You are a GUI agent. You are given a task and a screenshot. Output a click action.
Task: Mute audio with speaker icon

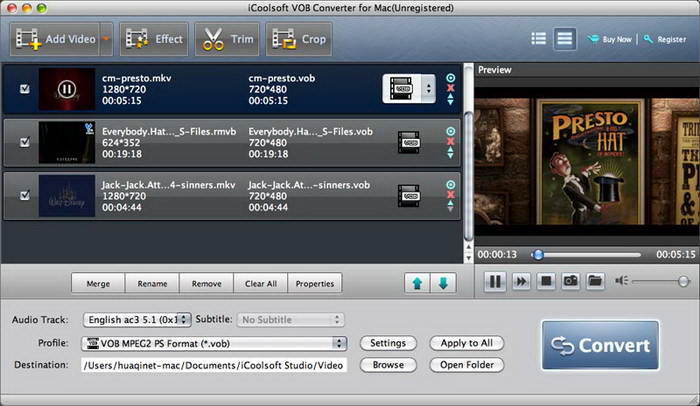point(621,280)
